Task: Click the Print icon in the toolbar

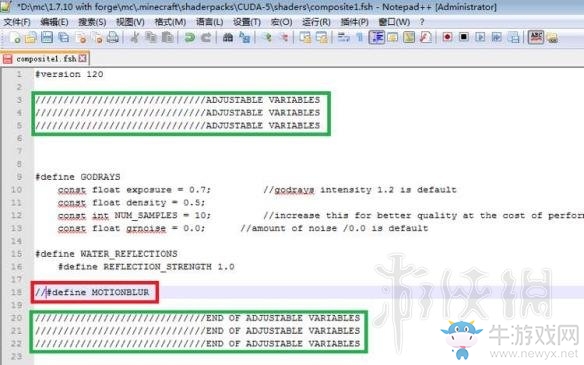Action: (x=113, y=37)
